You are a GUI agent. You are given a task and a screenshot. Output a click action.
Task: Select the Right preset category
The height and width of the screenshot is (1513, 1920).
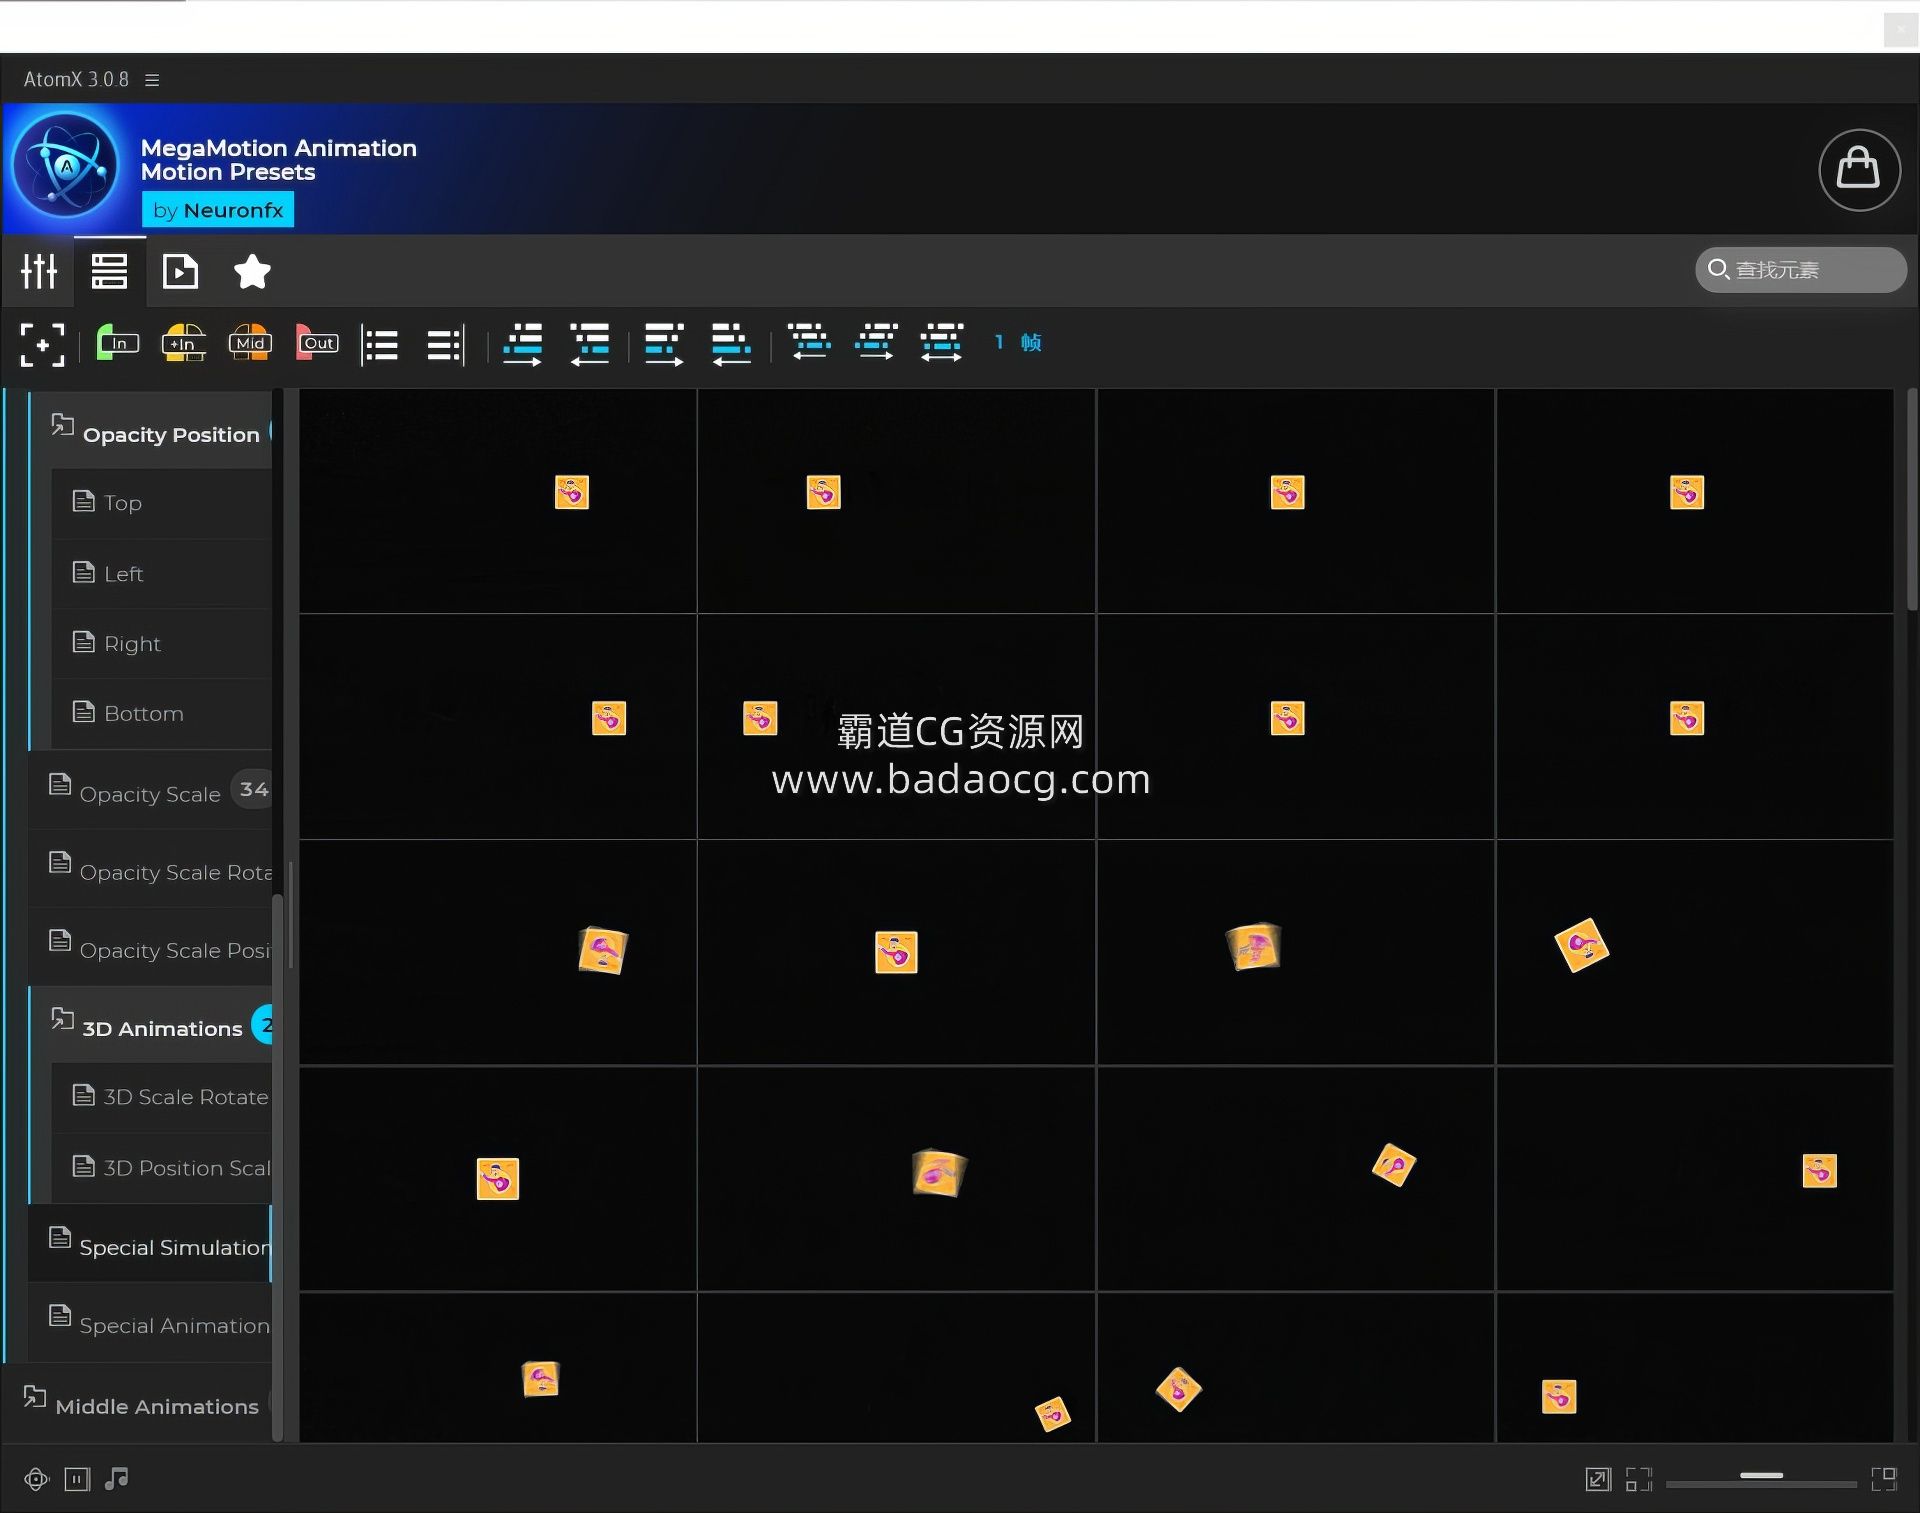162,644
